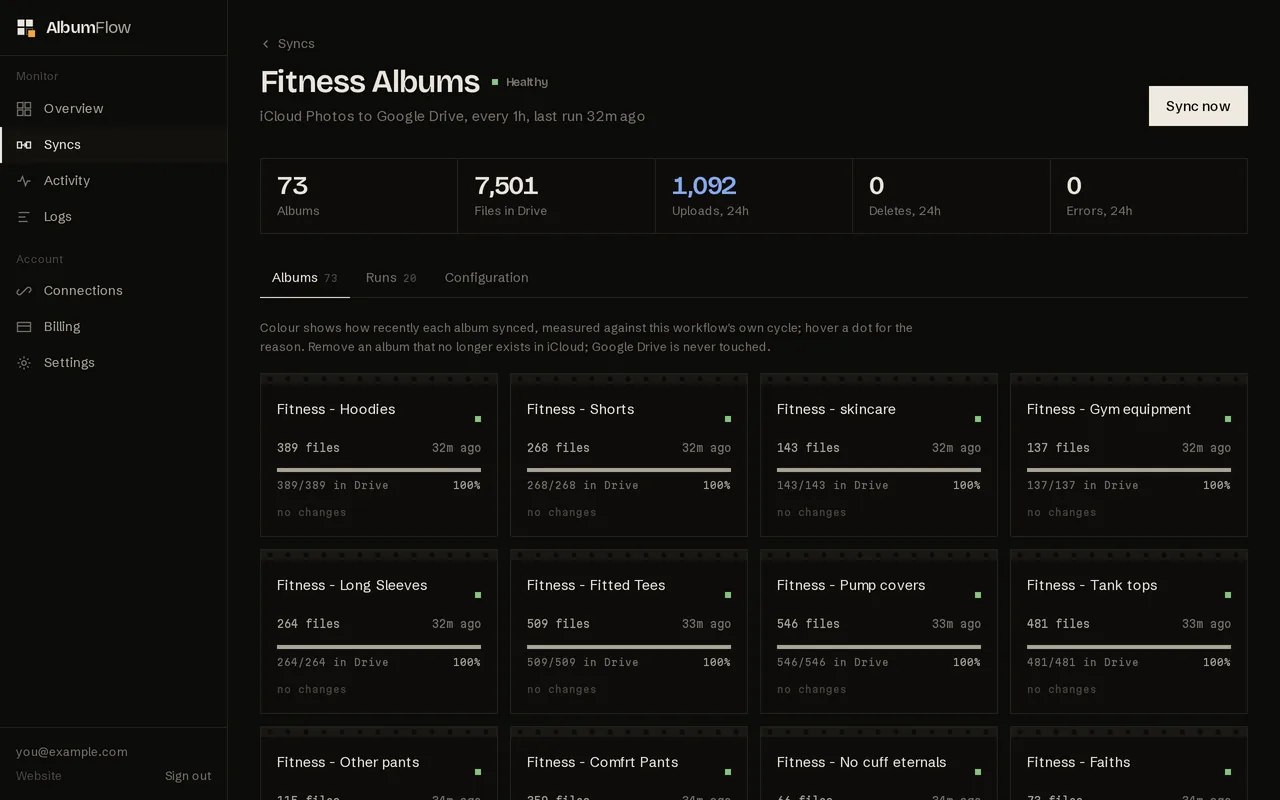Click the status dot on Fitness - skincare
The height and width of the screenshot is (800, 1280).
tap(978, 419)
